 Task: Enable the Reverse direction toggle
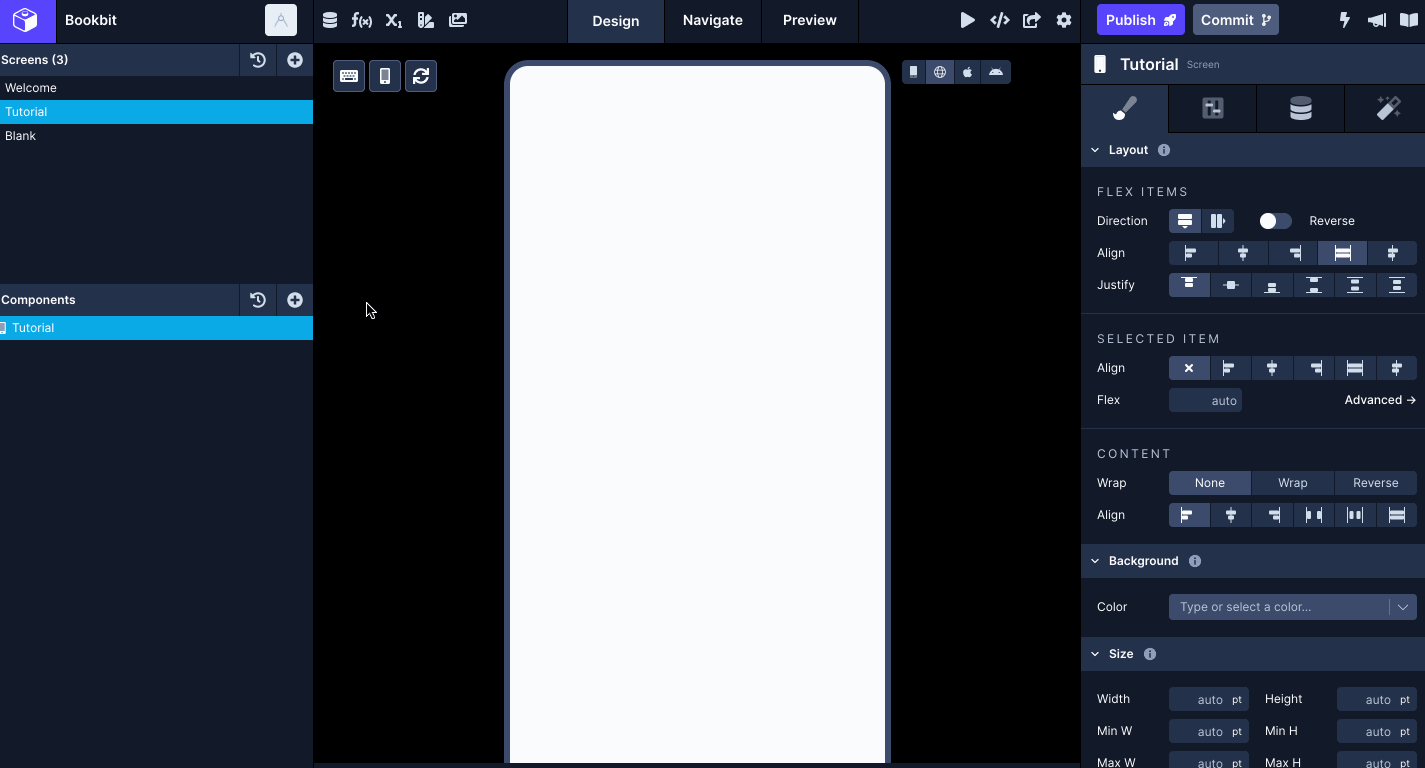click(1275, 220)
